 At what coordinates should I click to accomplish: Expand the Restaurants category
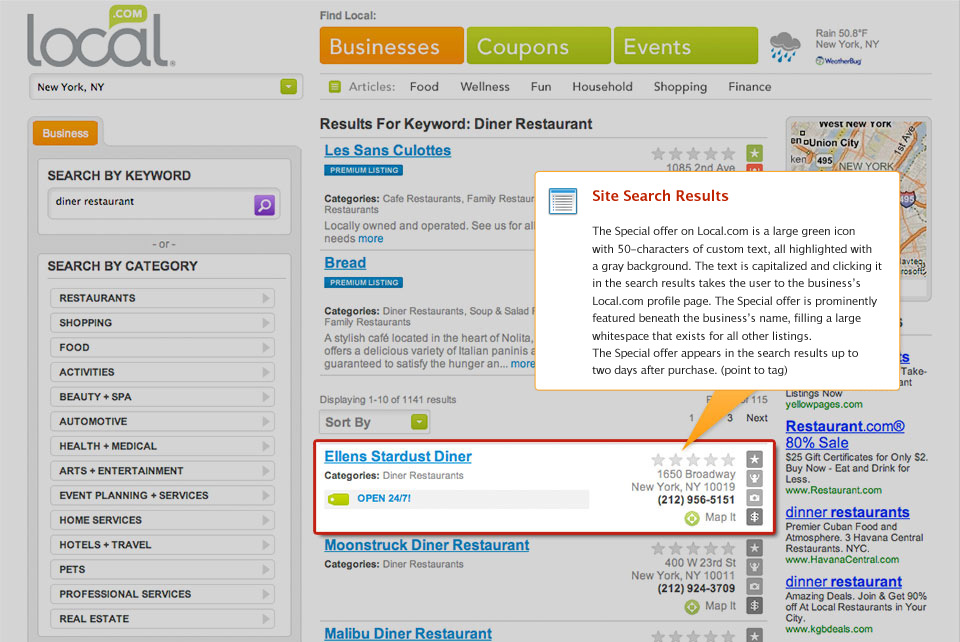162,298
